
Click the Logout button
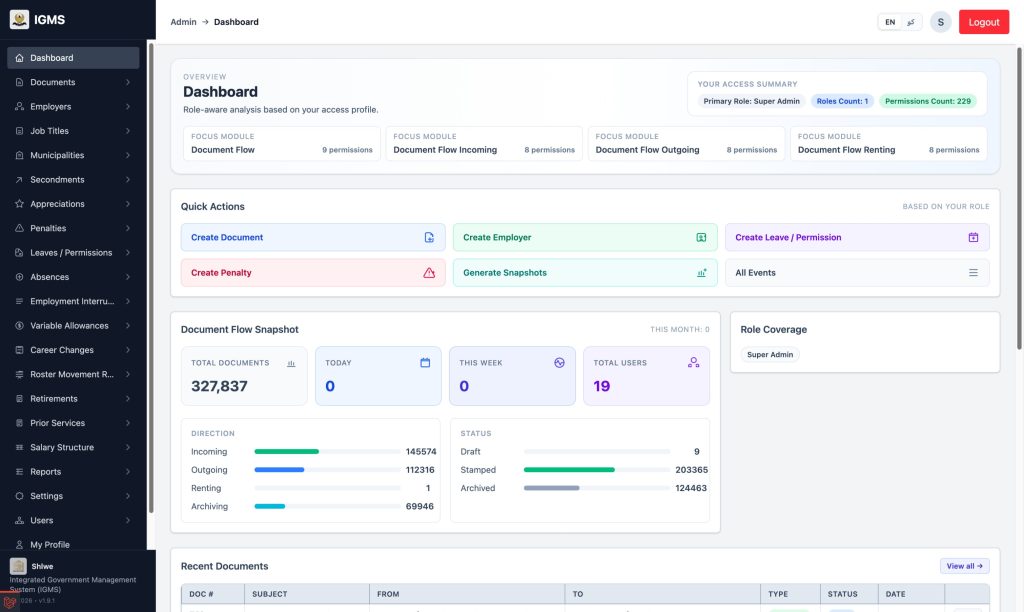tap(984, 22)
